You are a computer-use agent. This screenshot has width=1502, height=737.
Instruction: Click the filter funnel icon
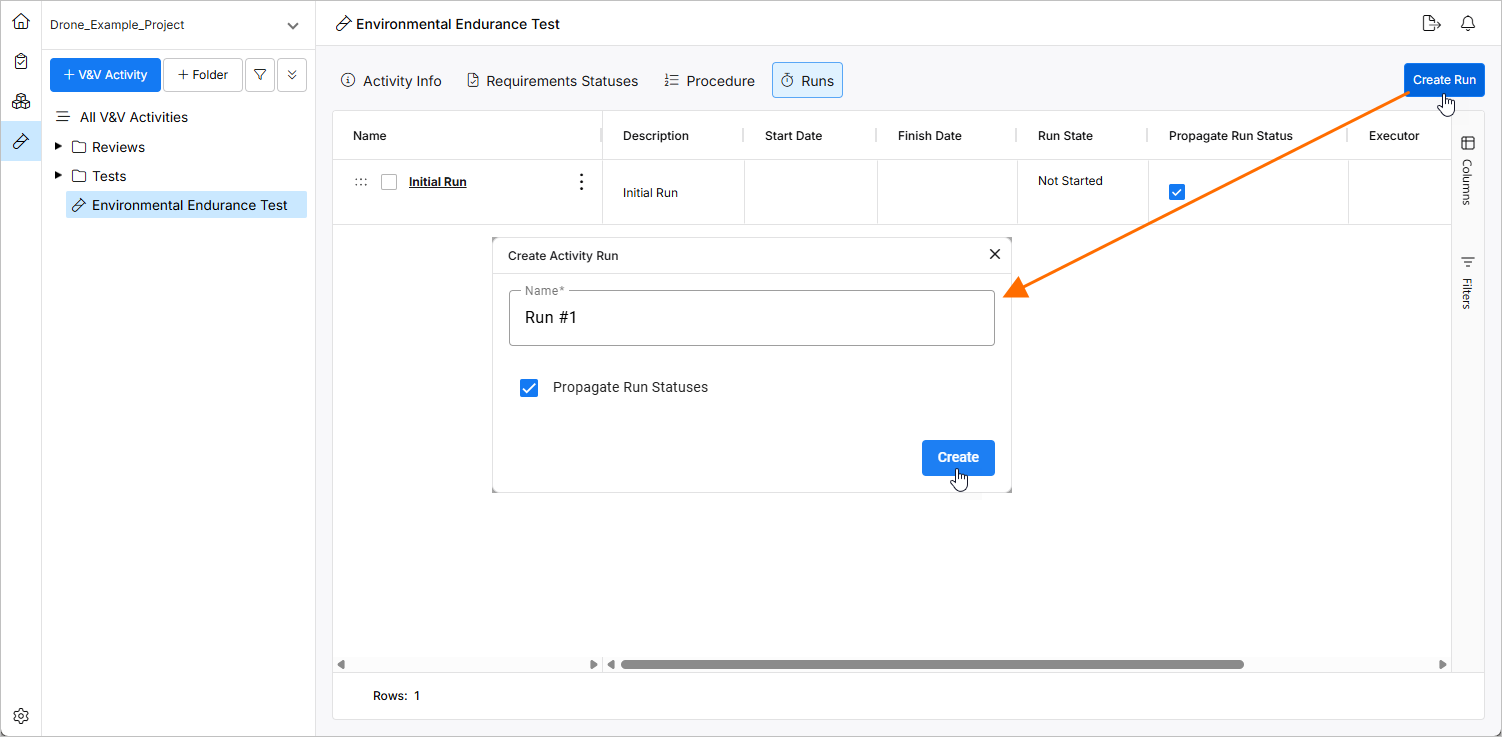(260, 75)
